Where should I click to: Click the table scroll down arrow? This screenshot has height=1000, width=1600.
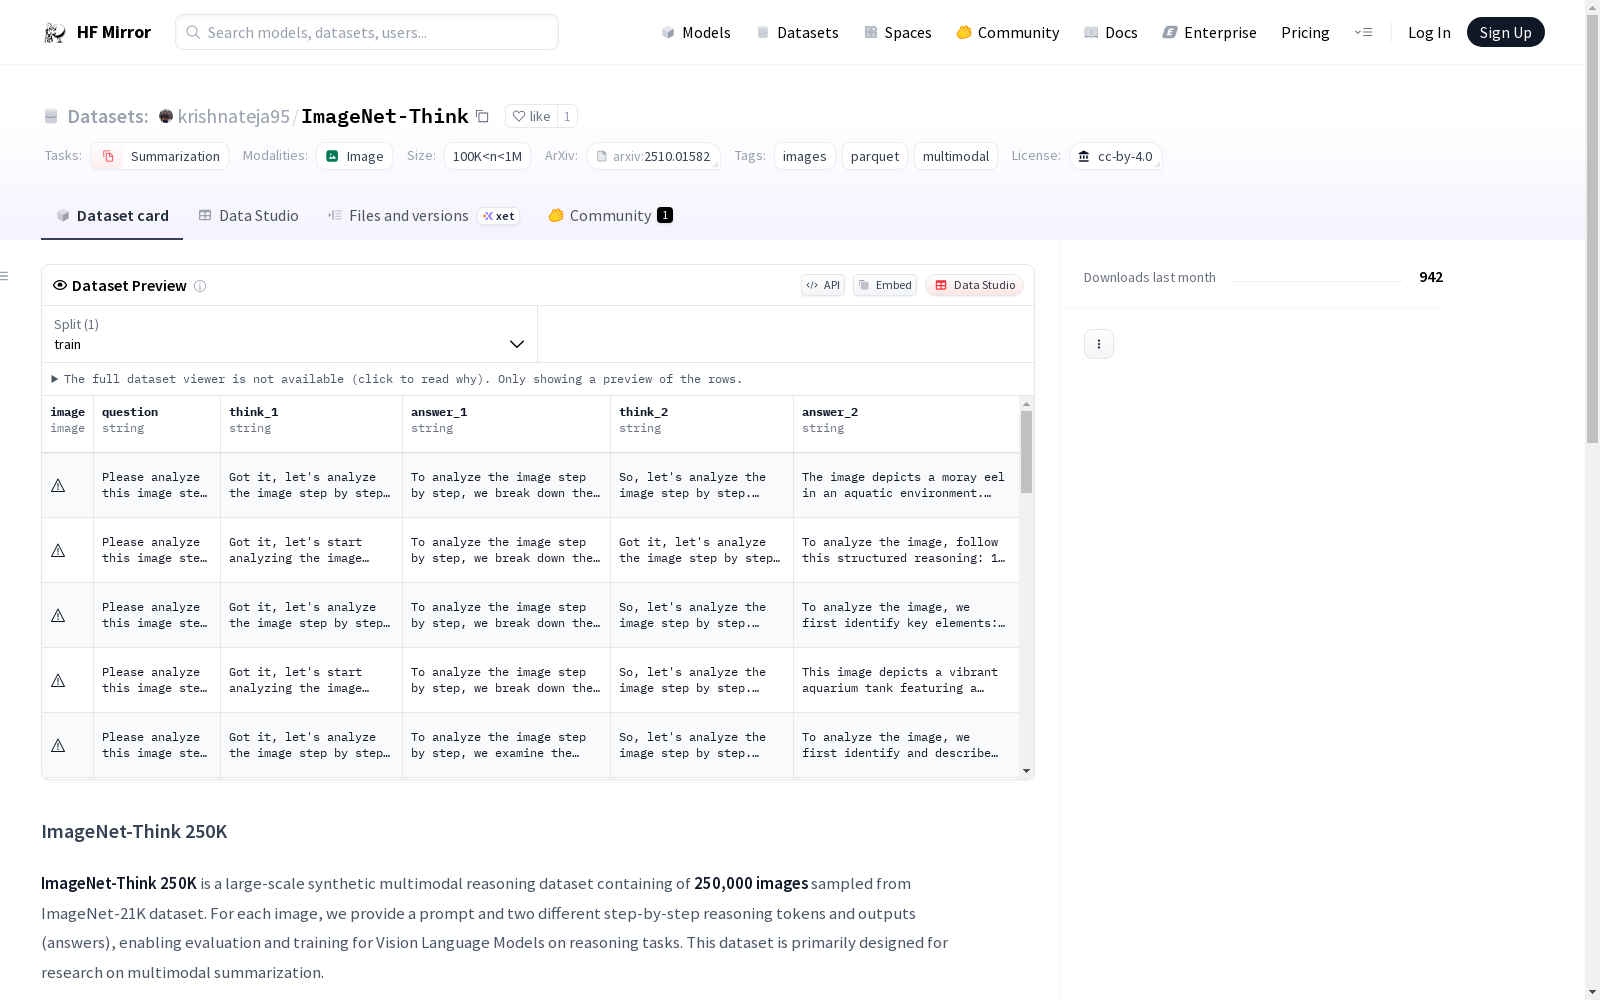tap(1026, 771)
